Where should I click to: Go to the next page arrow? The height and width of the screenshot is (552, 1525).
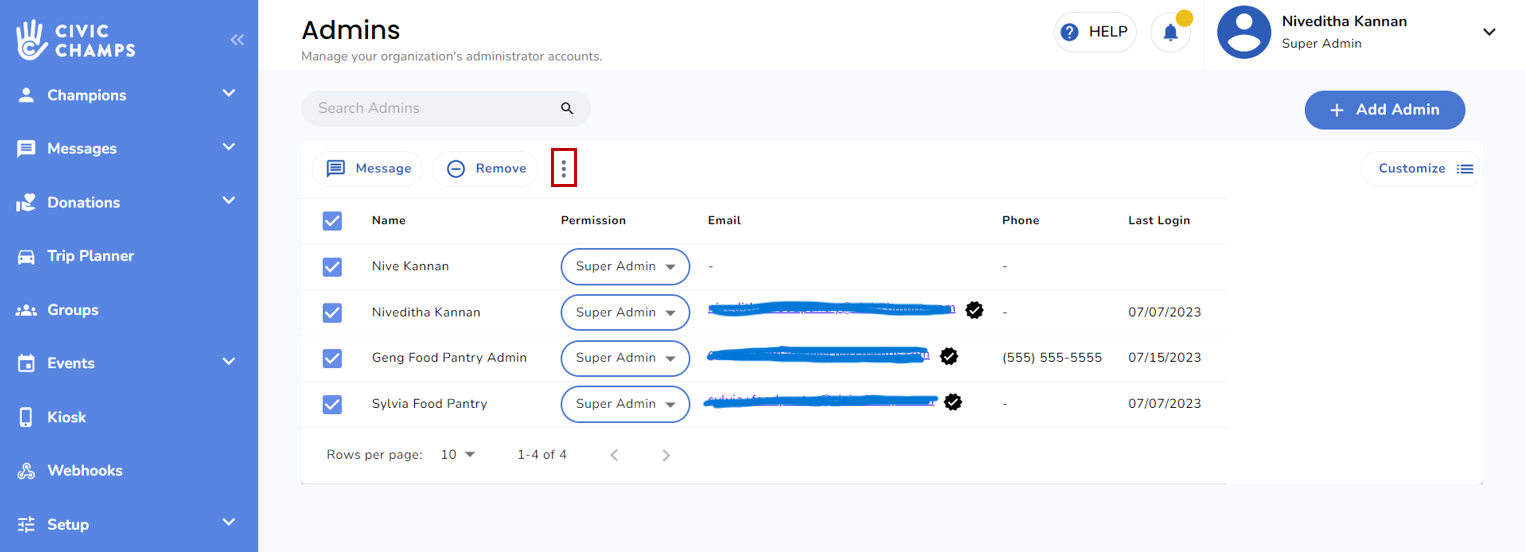(666, 455)
